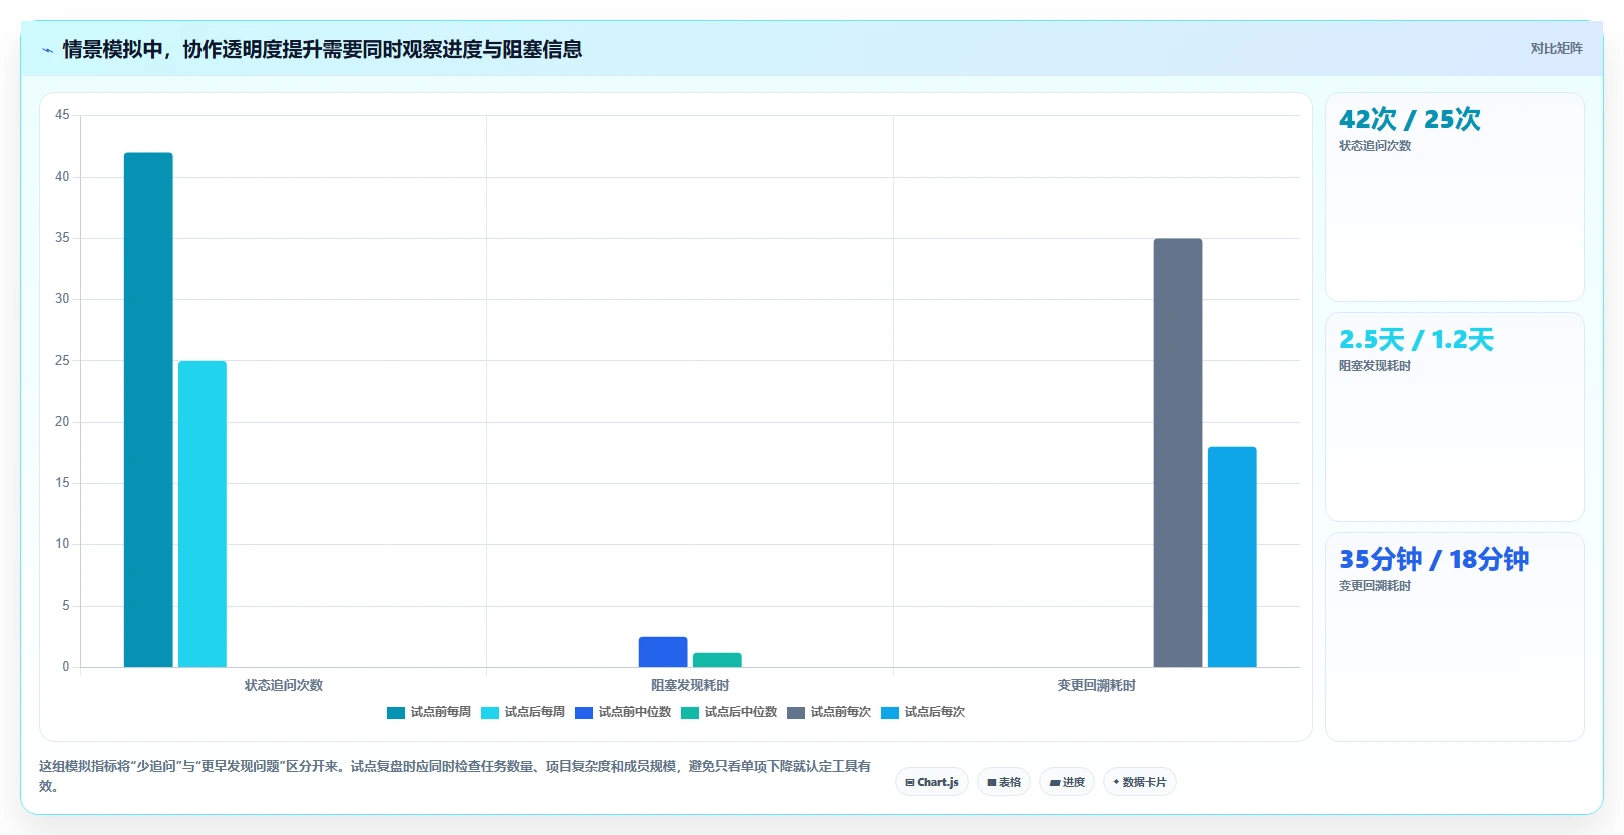Click the blue 试点前中位数 bar
This screenshot has height=835, width=1624.
663,652
